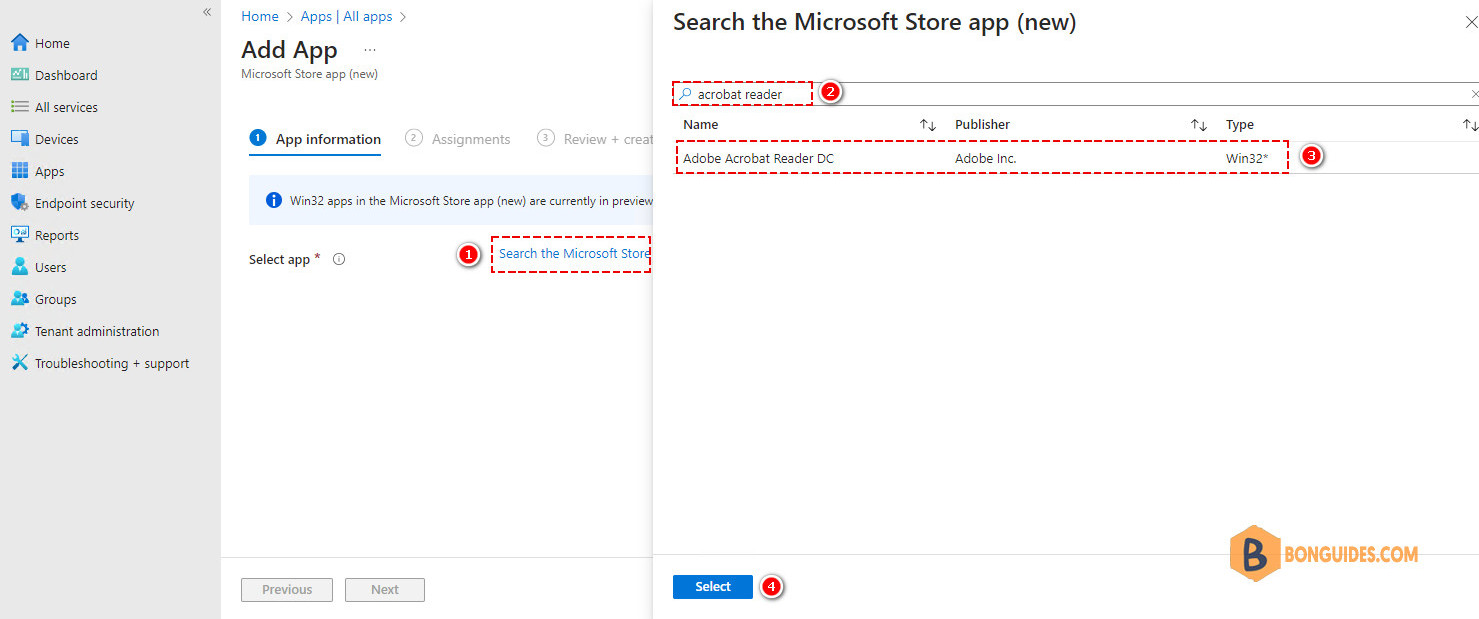
Task: Click the Reports icon in the sidebar
Action: pyautogui.click(x=19, y=235)
